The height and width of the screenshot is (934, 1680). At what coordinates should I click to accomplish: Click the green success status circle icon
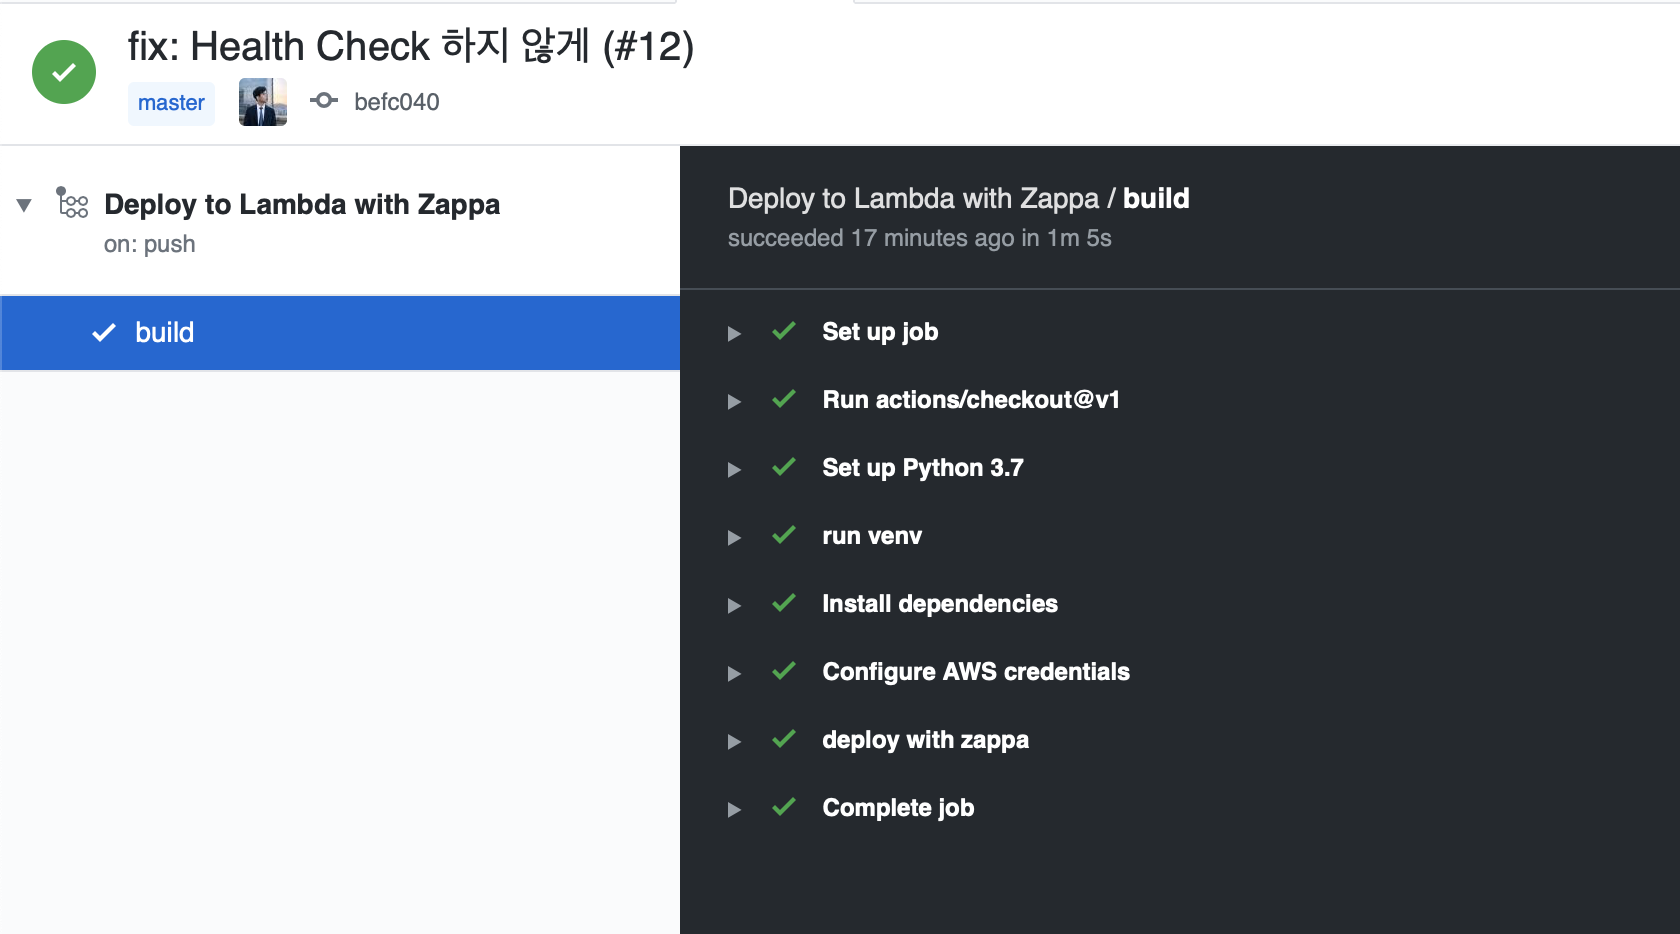point(64,72)
